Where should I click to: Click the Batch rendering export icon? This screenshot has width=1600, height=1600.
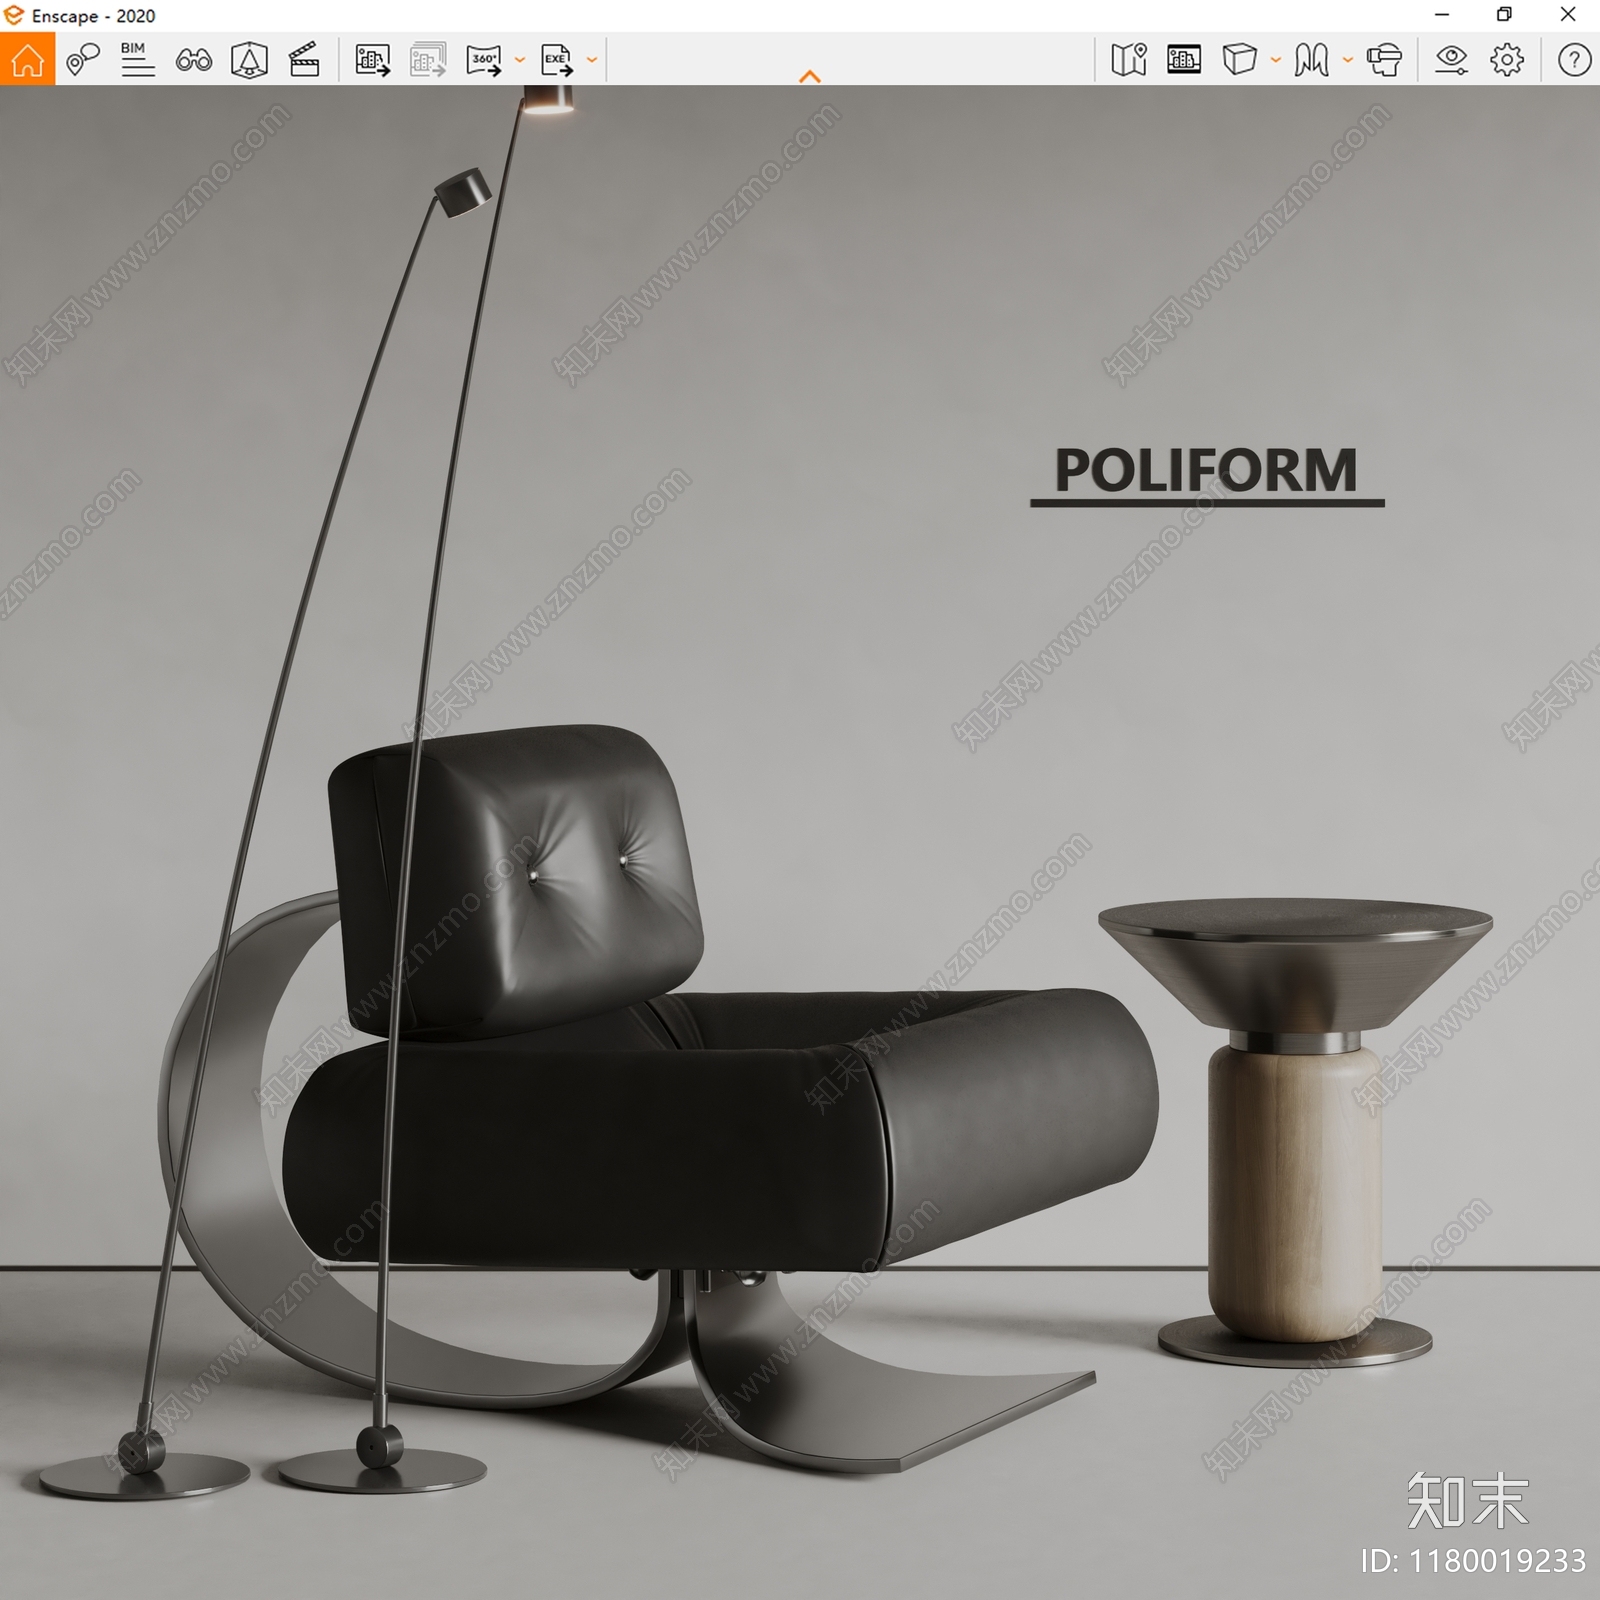tap(428, 60)
